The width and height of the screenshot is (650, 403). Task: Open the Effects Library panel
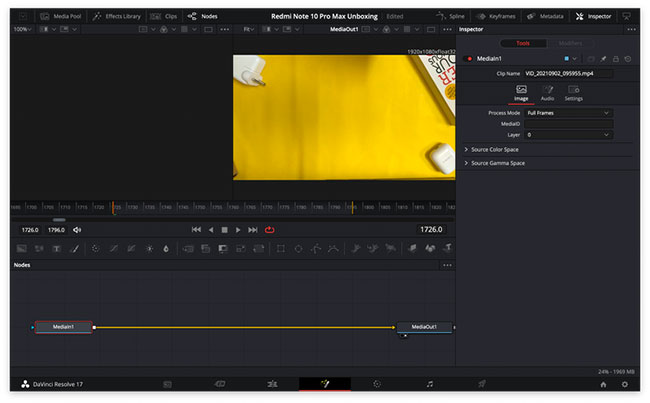[117, 16]
